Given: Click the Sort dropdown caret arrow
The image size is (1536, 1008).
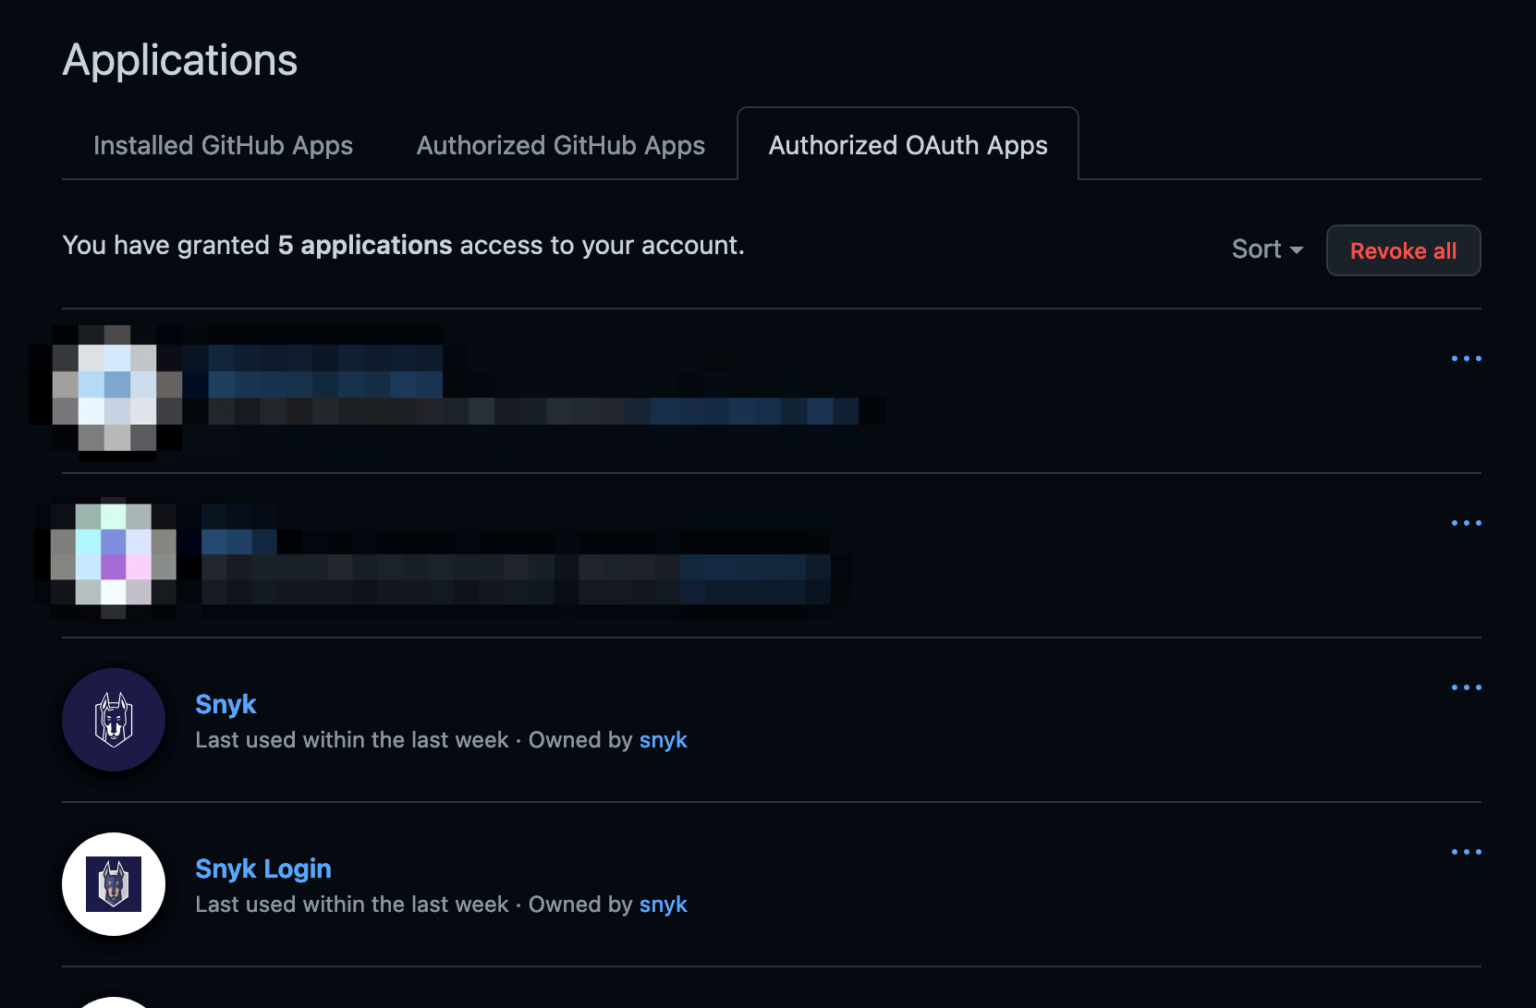Looking at the screenshot, I should point(1297,251).
